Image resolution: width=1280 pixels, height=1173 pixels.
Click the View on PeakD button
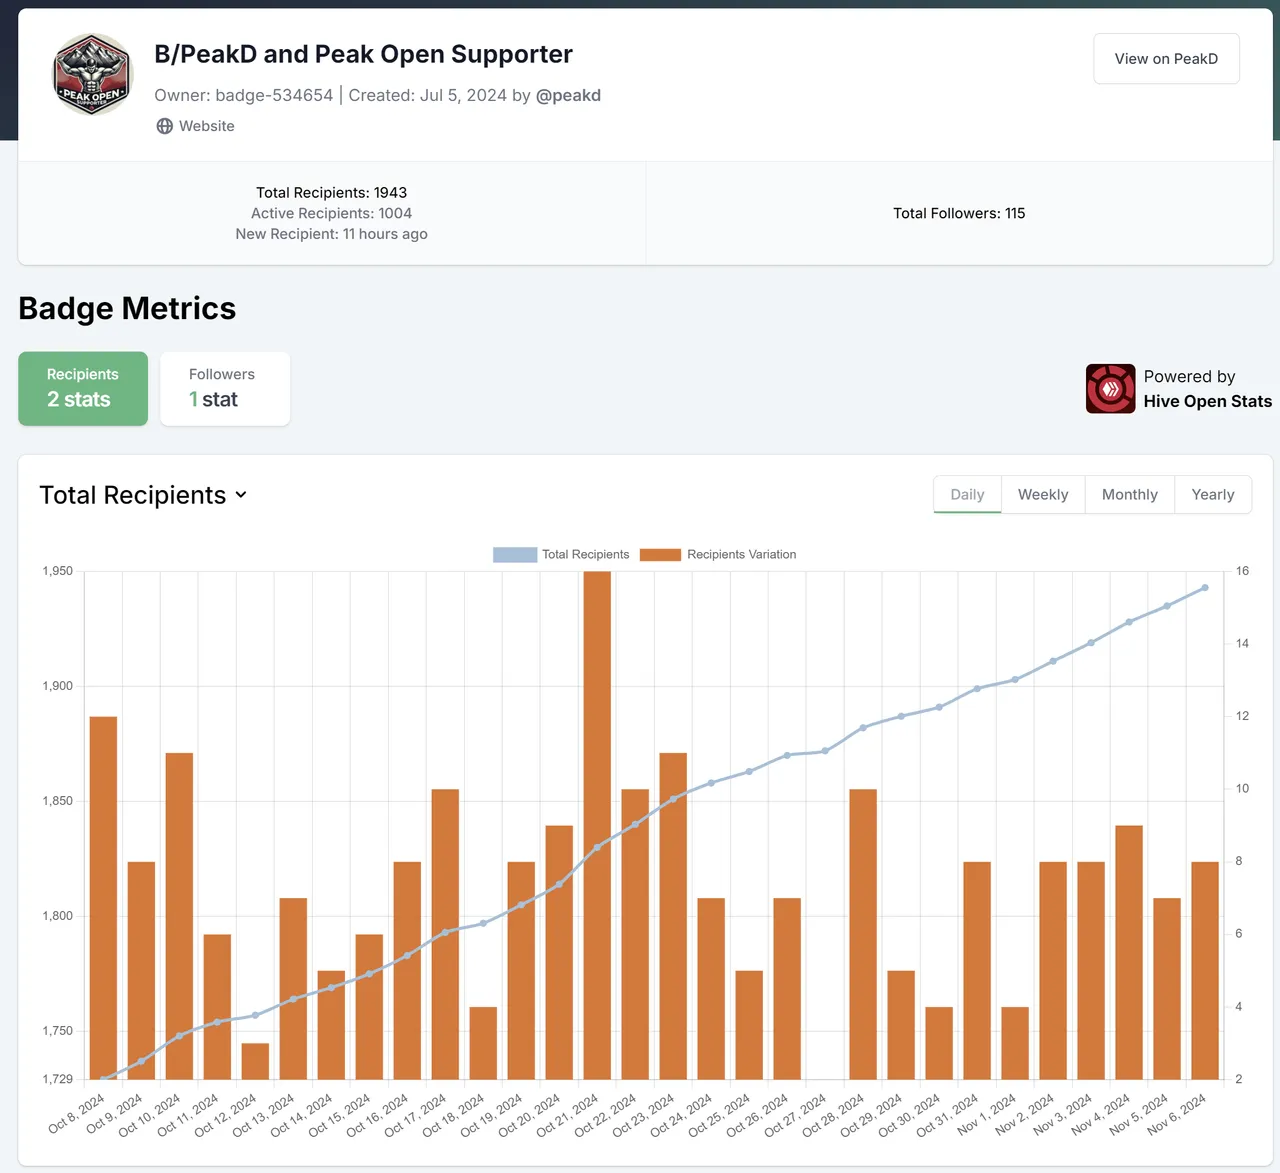1166,59
